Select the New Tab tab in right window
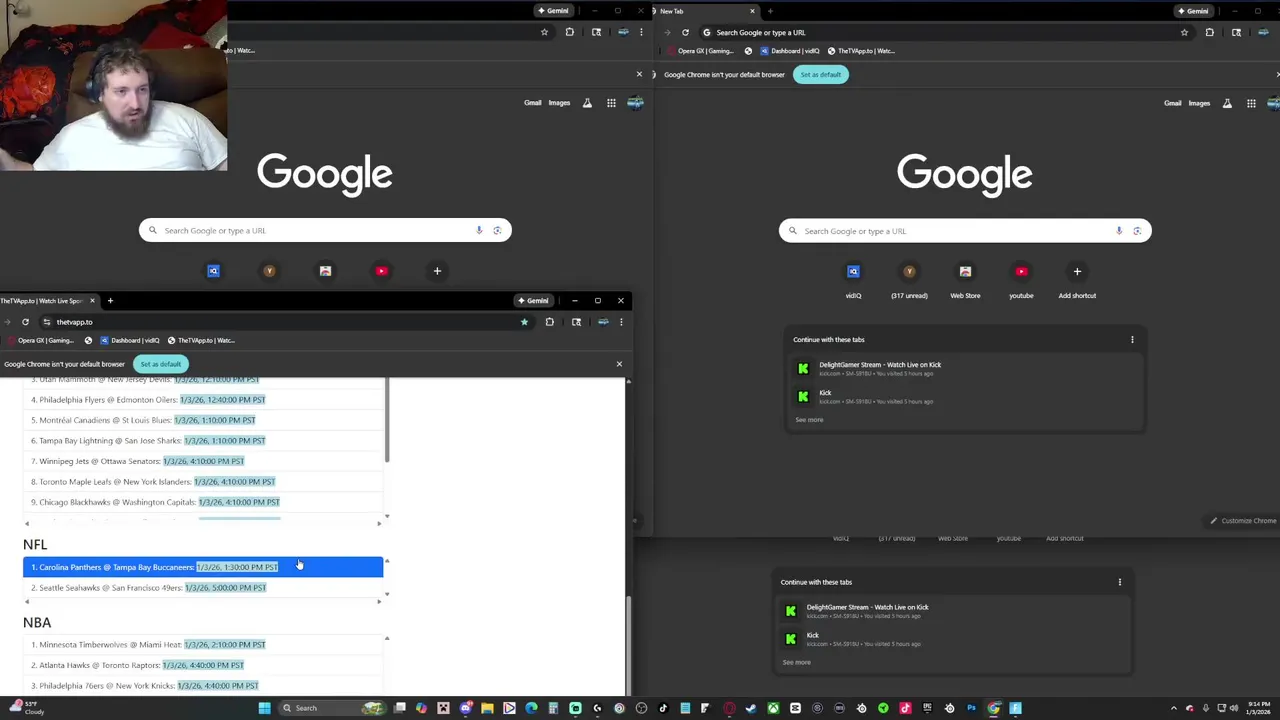This screenshot has width=1280, height=720. click(706, 11)
